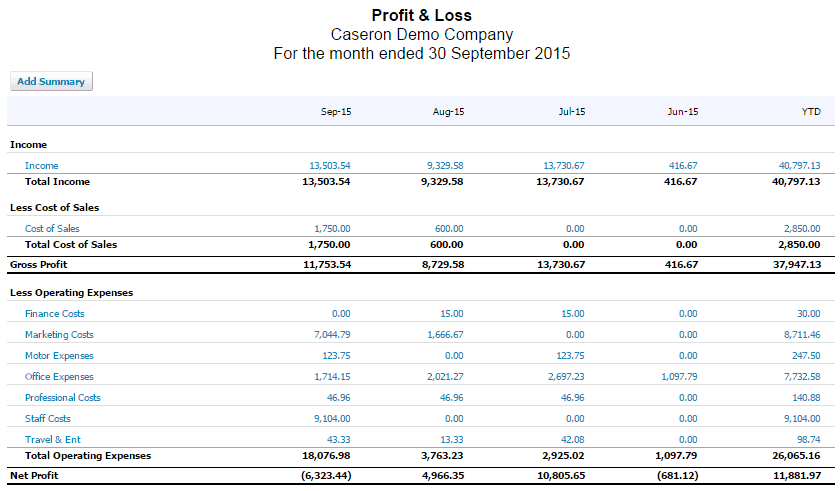Click Sep-15 Marketing Costs value 7,044.79

332,335
